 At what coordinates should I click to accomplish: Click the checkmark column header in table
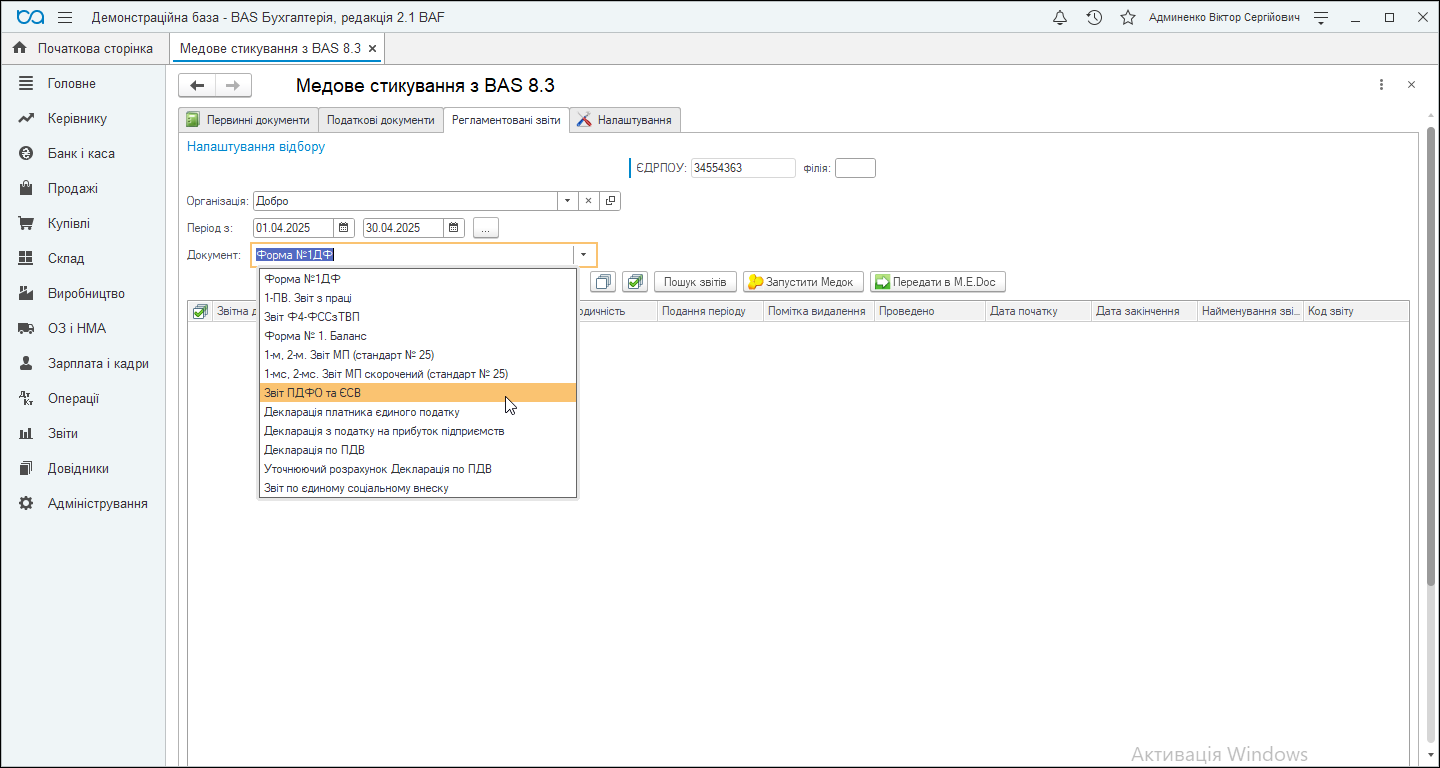click(200, 311)
